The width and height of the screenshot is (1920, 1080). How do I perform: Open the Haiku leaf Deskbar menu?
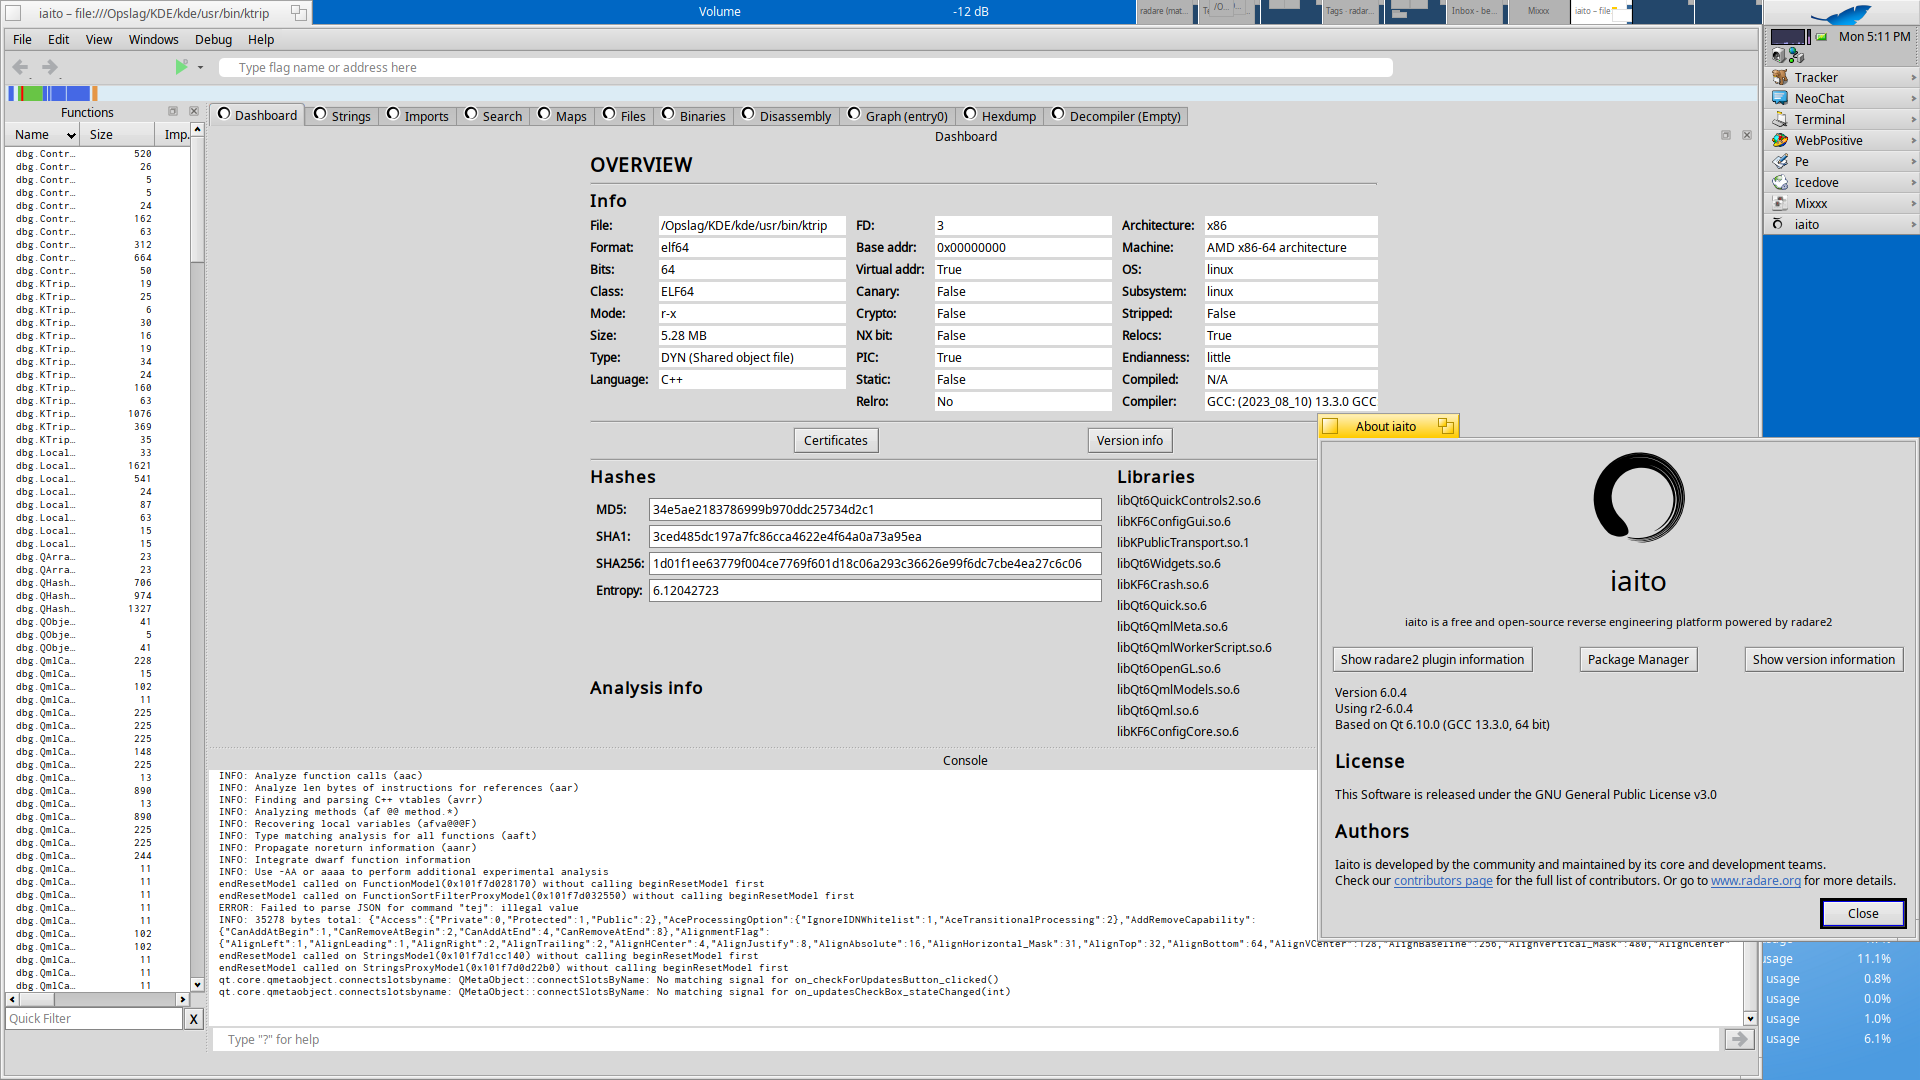pos(1840,14)
